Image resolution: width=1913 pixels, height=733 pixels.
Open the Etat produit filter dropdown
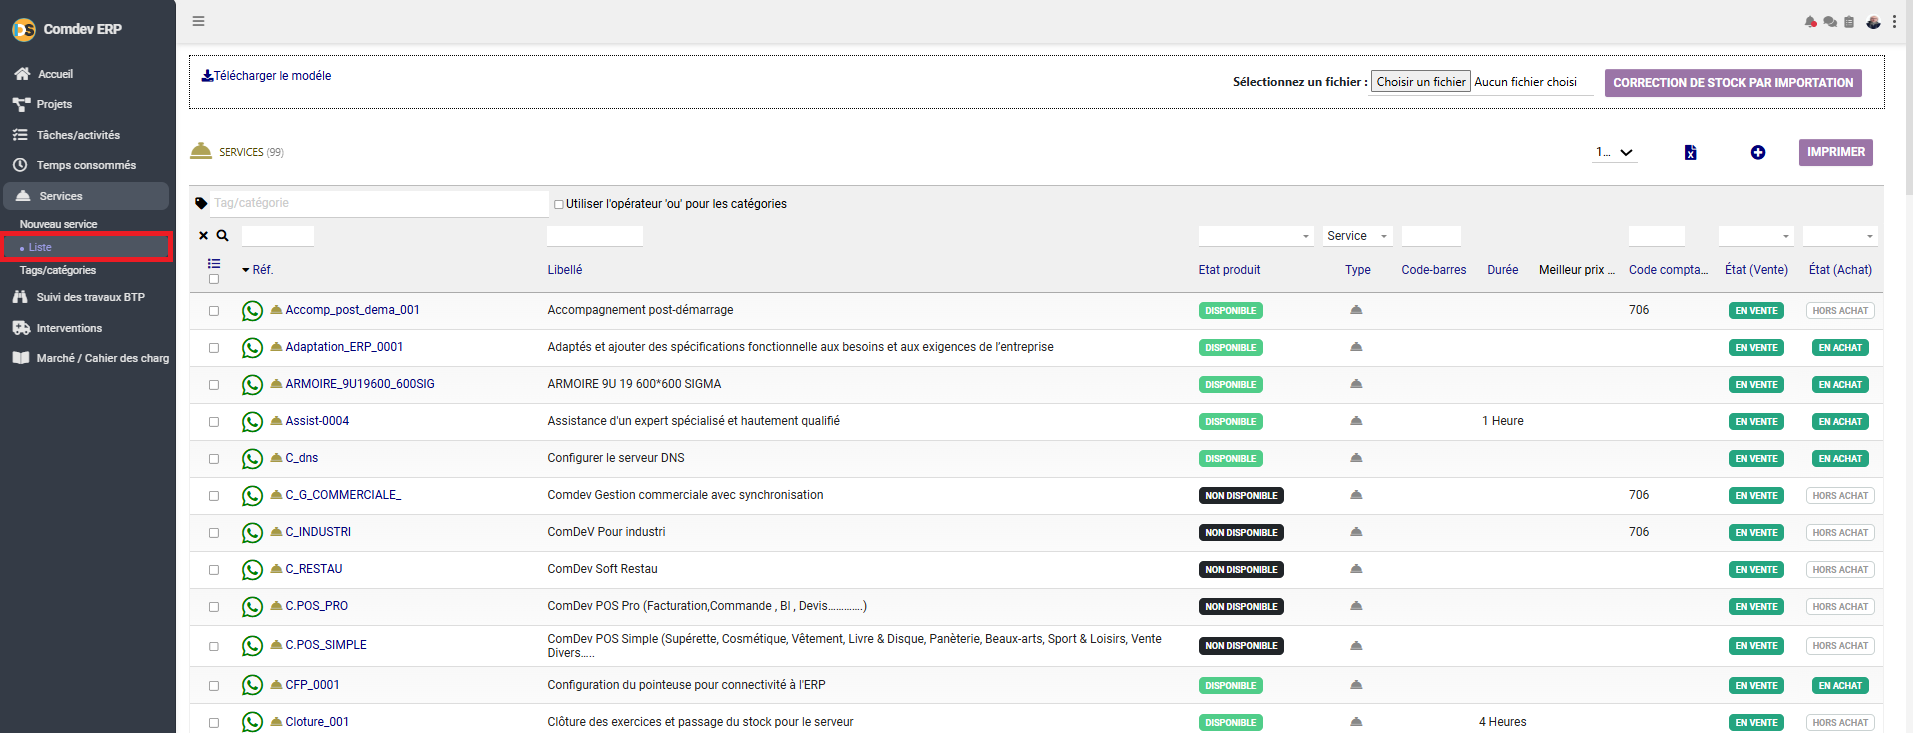(x=1256, y=236)
